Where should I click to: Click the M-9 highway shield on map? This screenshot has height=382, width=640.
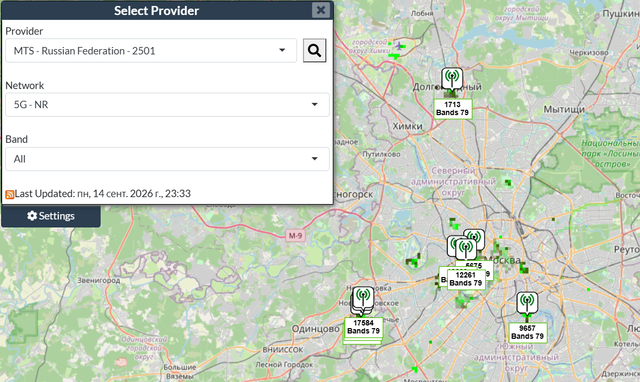pyautogui.click(x=295, y=235)
